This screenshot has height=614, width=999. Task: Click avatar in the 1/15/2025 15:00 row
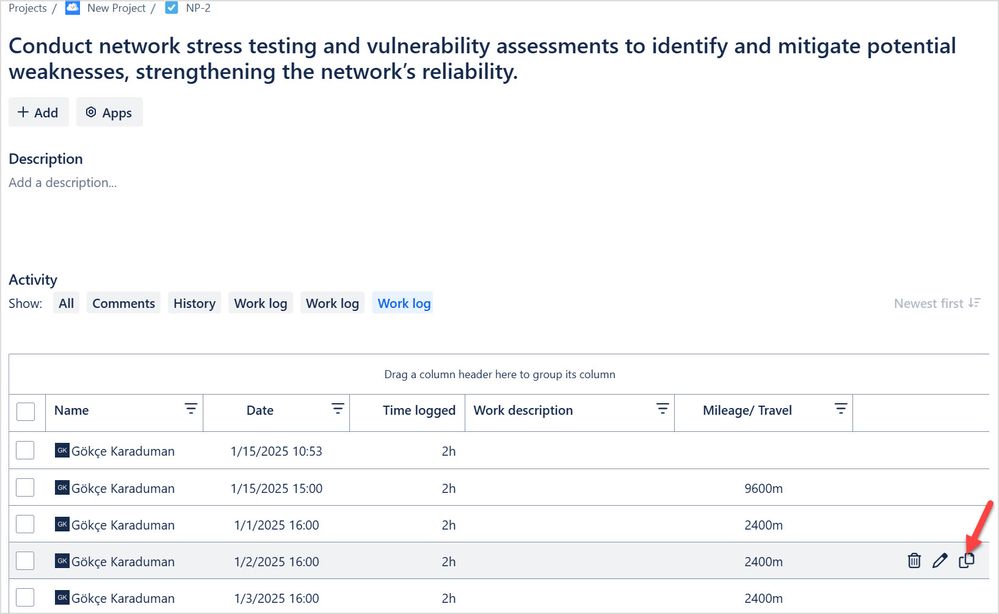62,488
